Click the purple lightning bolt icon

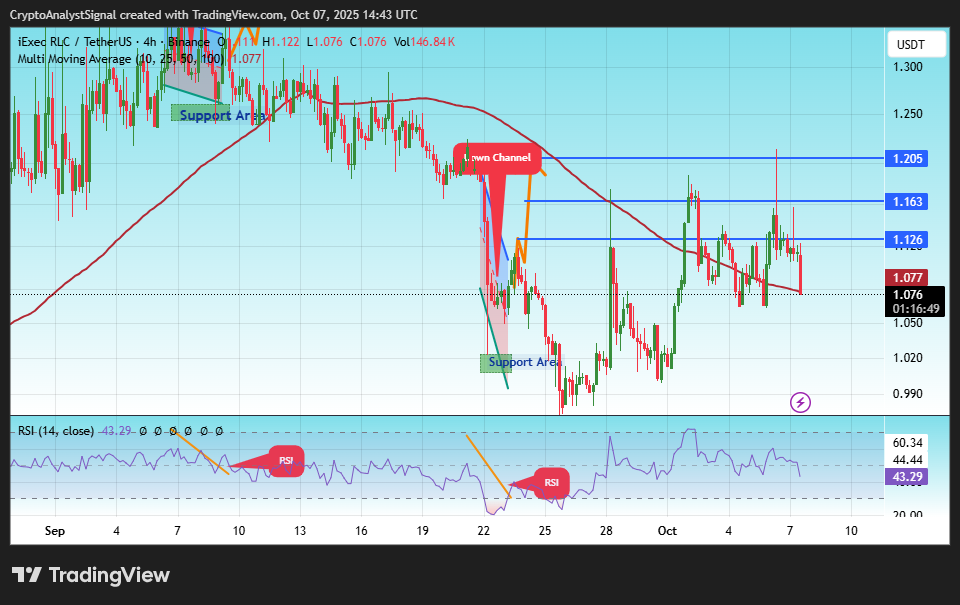pyautogui.click(x=800, y=402)
